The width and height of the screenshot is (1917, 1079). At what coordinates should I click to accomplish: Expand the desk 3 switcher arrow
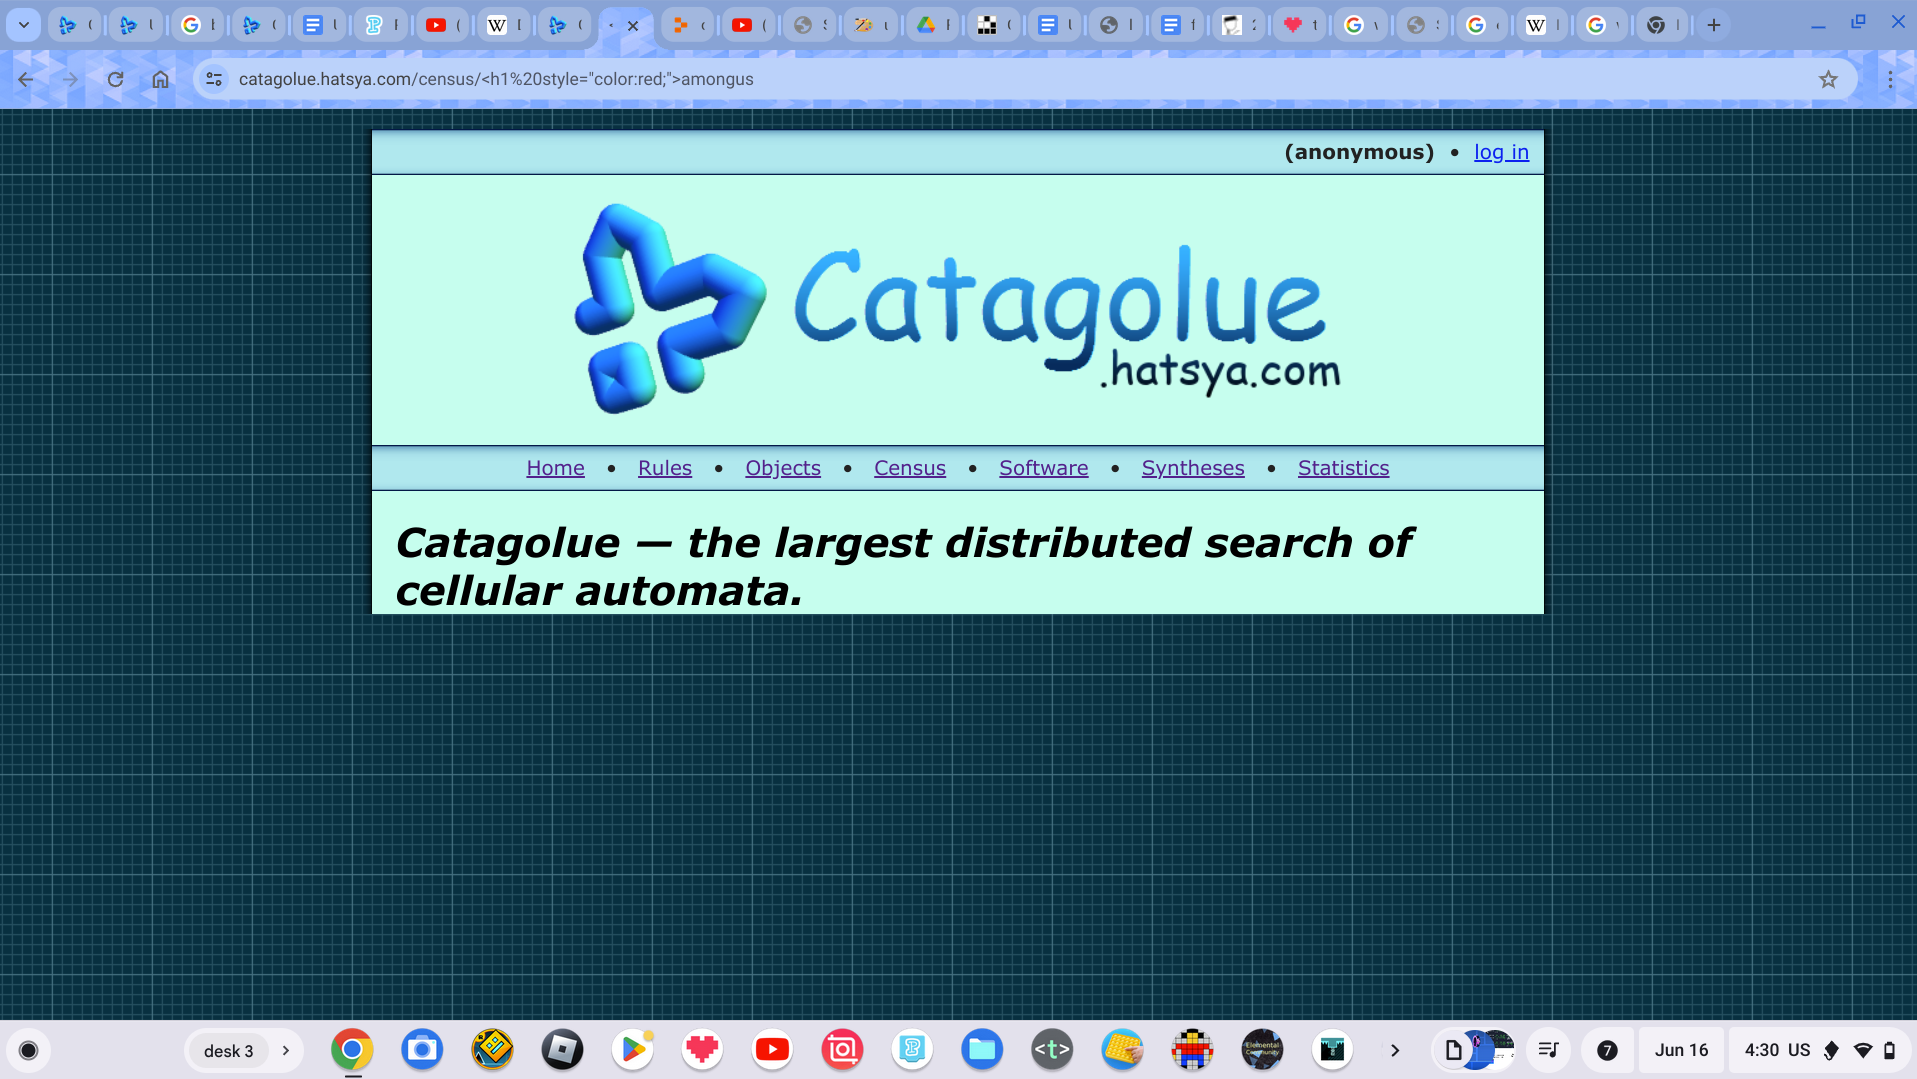286,1050
